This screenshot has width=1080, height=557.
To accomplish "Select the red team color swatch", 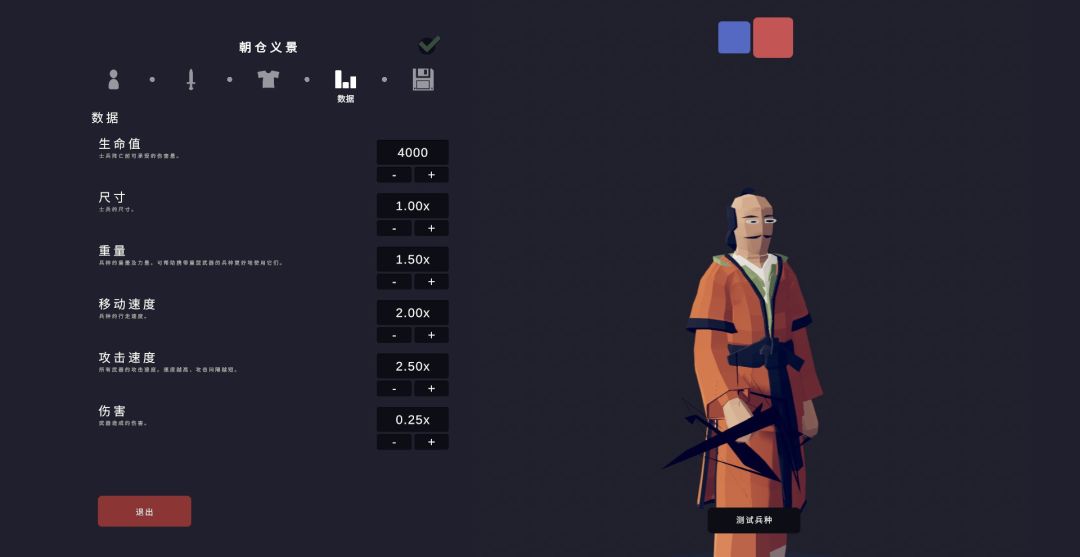I will tap(773, 37).
